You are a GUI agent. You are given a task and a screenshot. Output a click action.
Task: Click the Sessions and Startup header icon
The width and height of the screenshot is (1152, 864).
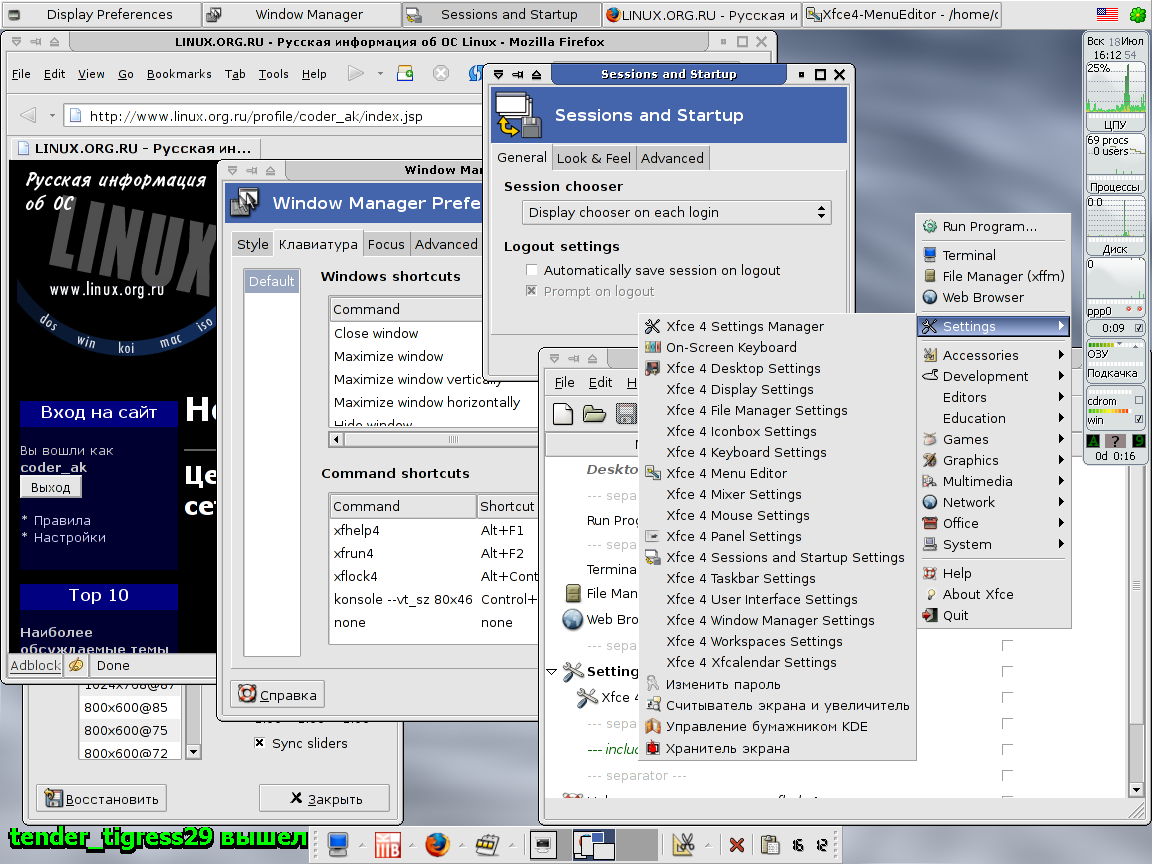[518, 115]
